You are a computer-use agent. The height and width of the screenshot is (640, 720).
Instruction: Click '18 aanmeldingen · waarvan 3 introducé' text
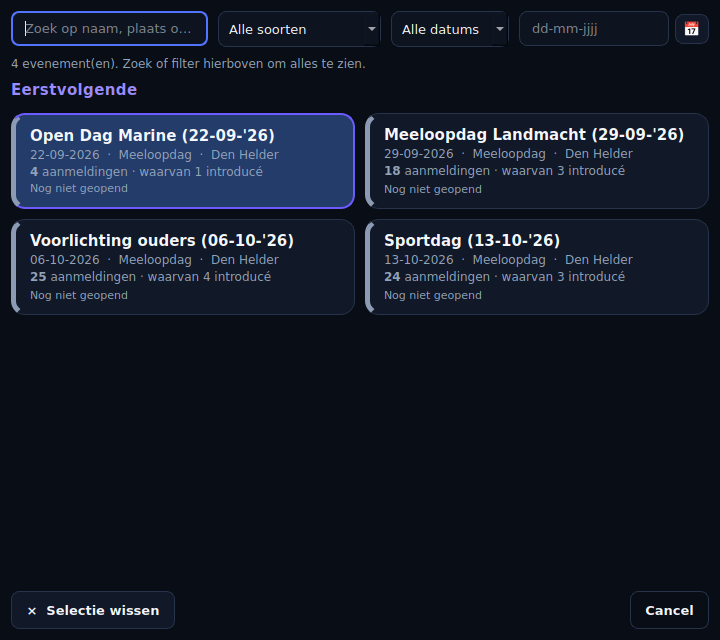(x=504, y=171)
